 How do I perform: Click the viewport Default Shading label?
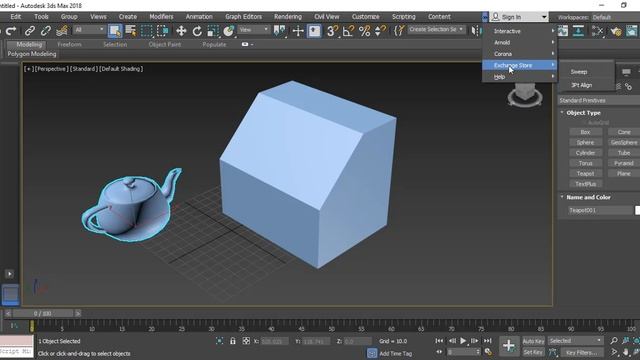[x=121, y=69]
